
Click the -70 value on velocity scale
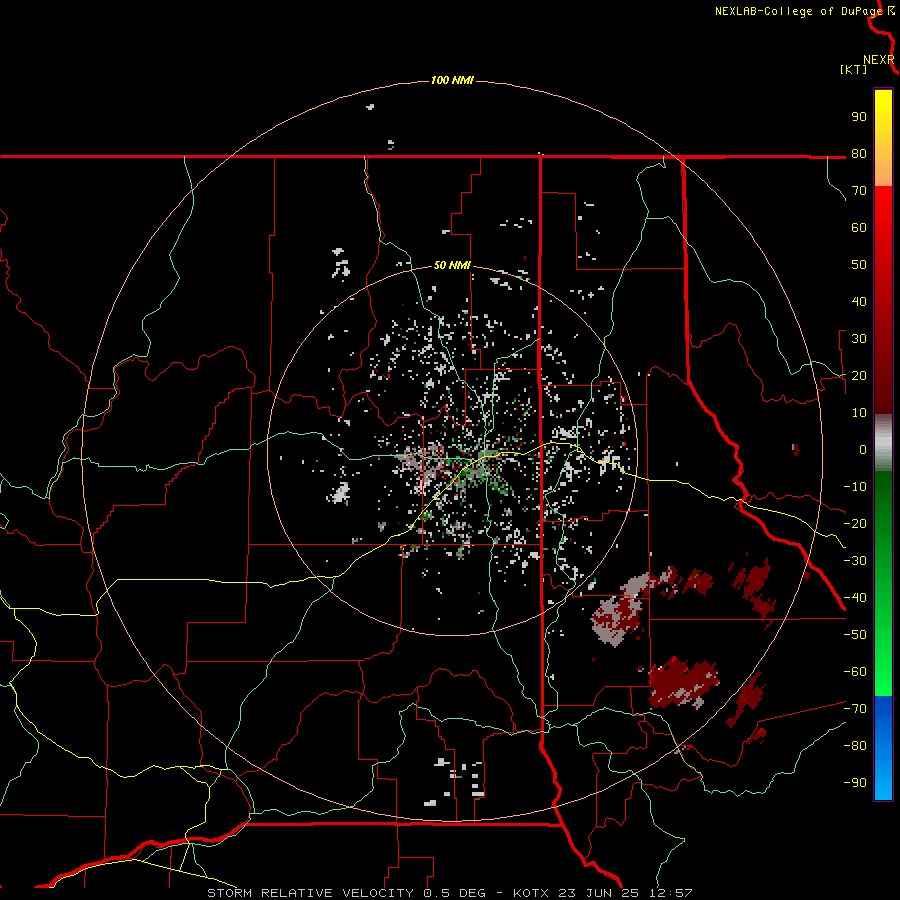tap(855, 709)
